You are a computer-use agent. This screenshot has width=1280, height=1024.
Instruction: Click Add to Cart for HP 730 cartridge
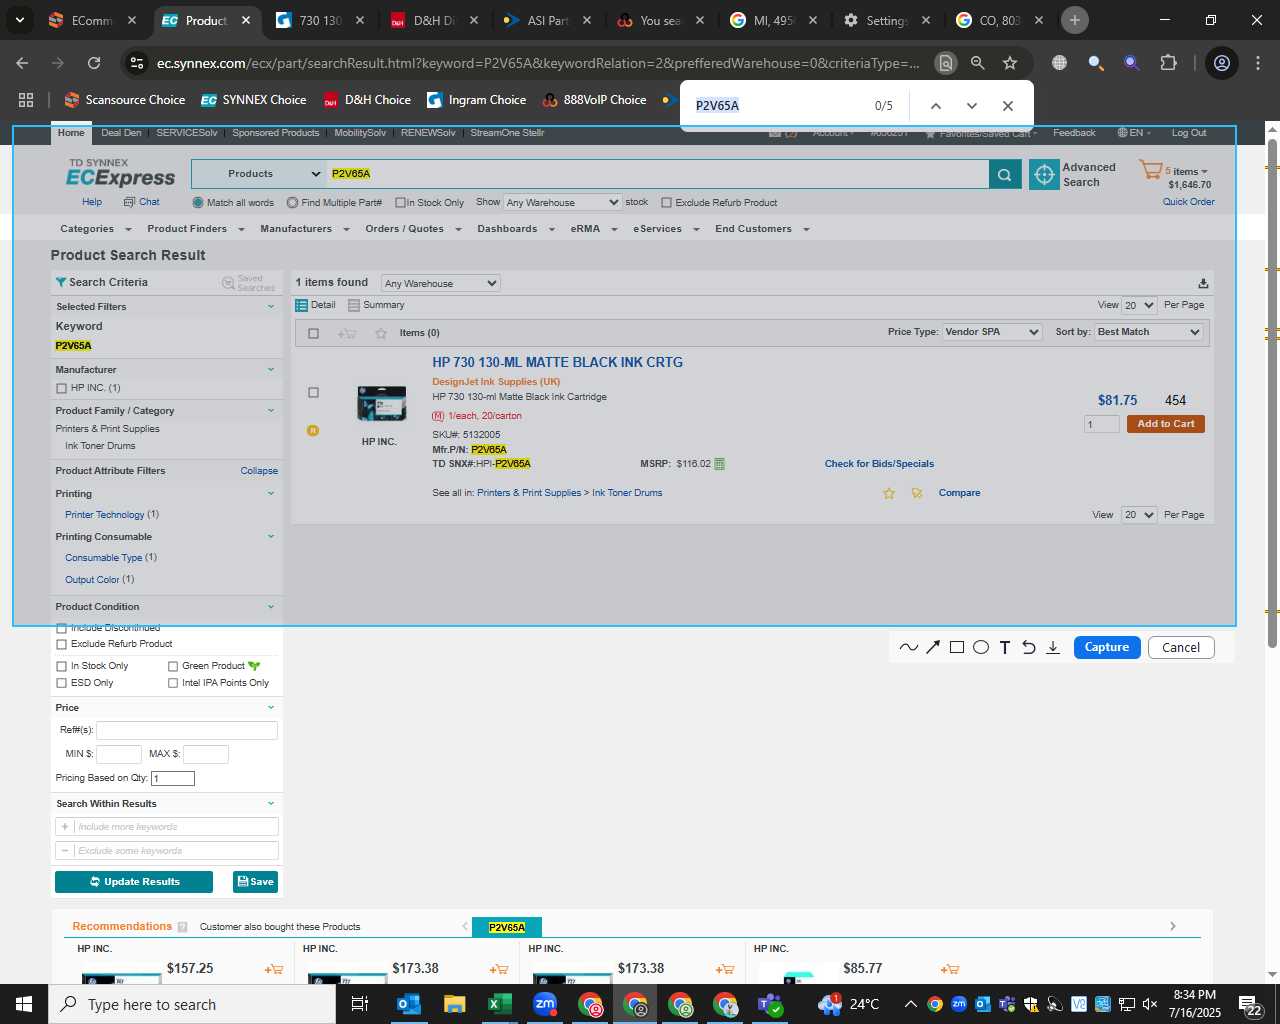tap(1166, 424)
